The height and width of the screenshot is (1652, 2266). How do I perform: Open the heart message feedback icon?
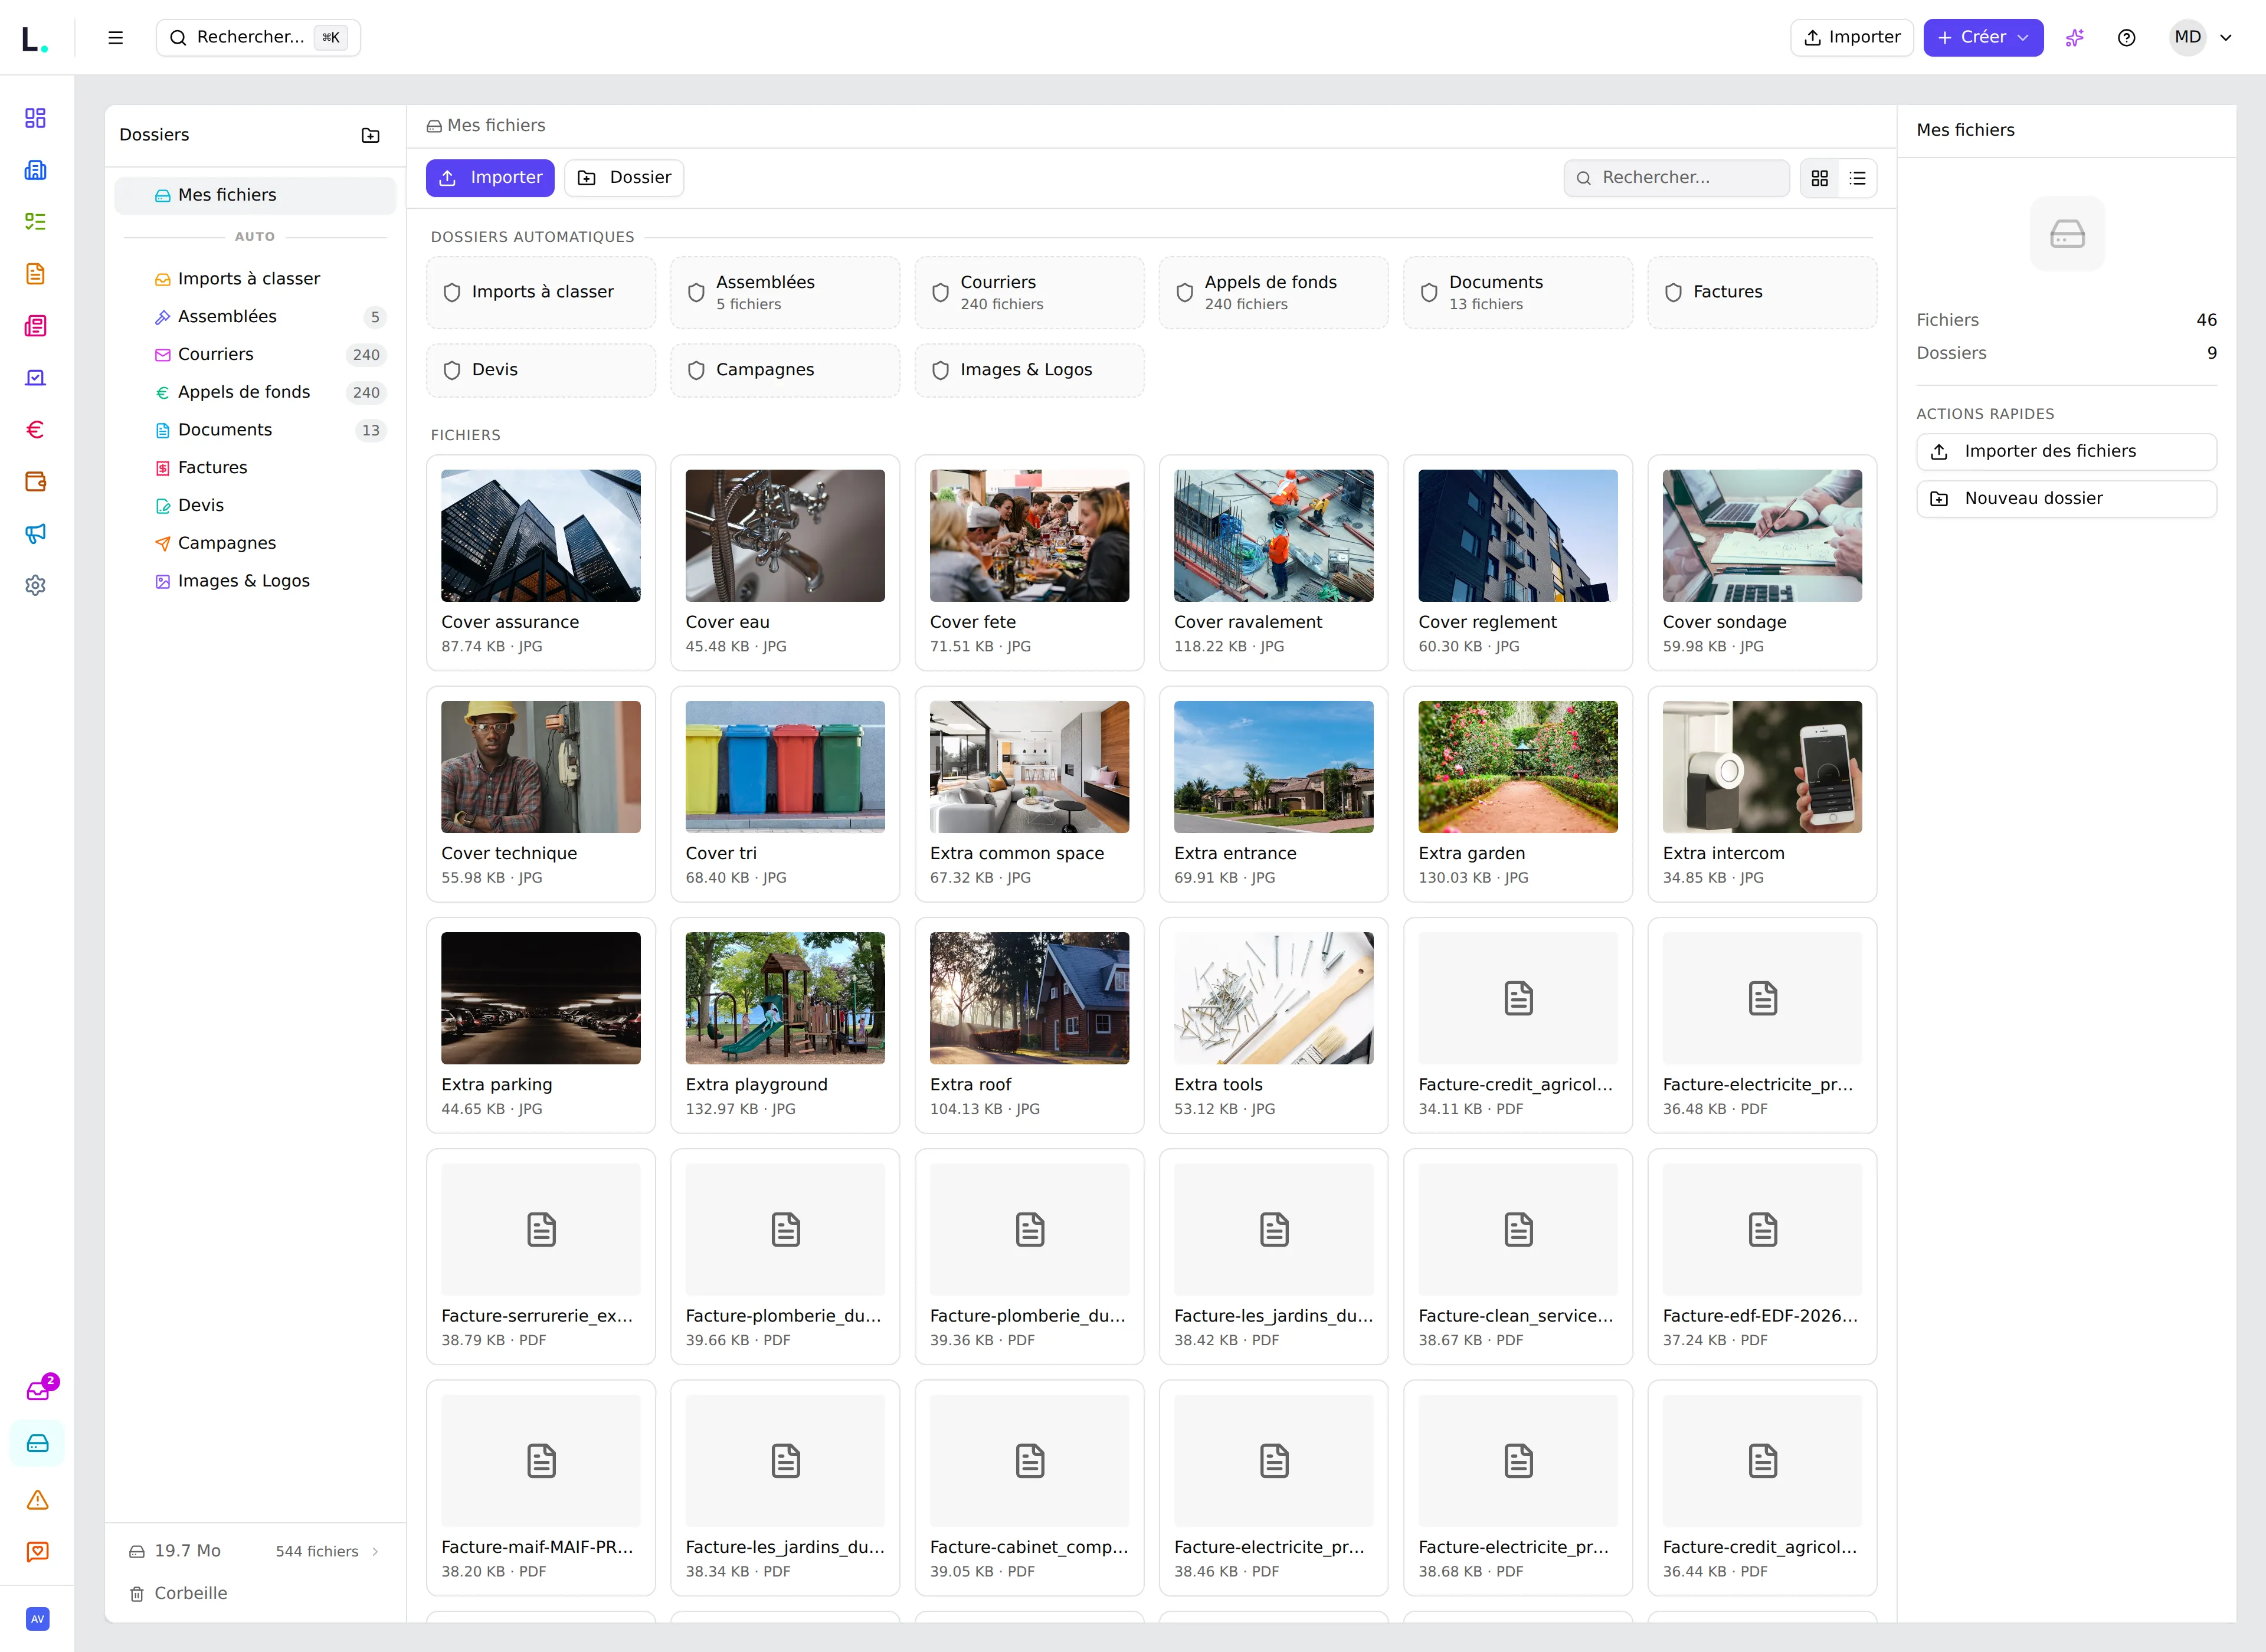tap(38, 1552)
